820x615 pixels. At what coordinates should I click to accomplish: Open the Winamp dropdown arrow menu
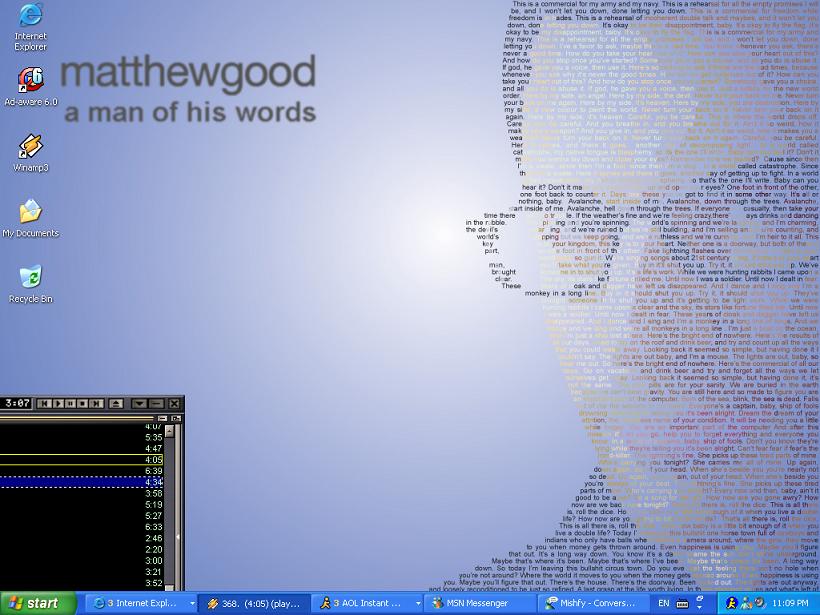click(x=140, y=403)
